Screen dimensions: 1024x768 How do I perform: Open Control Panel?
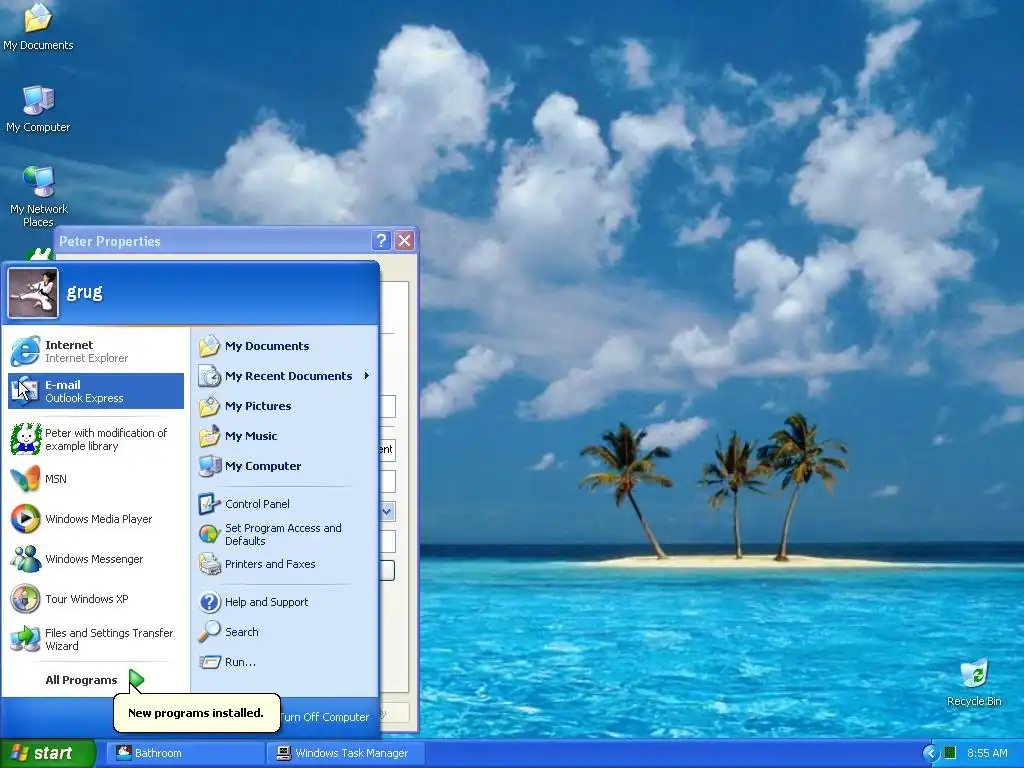click(x=285, y=504)
